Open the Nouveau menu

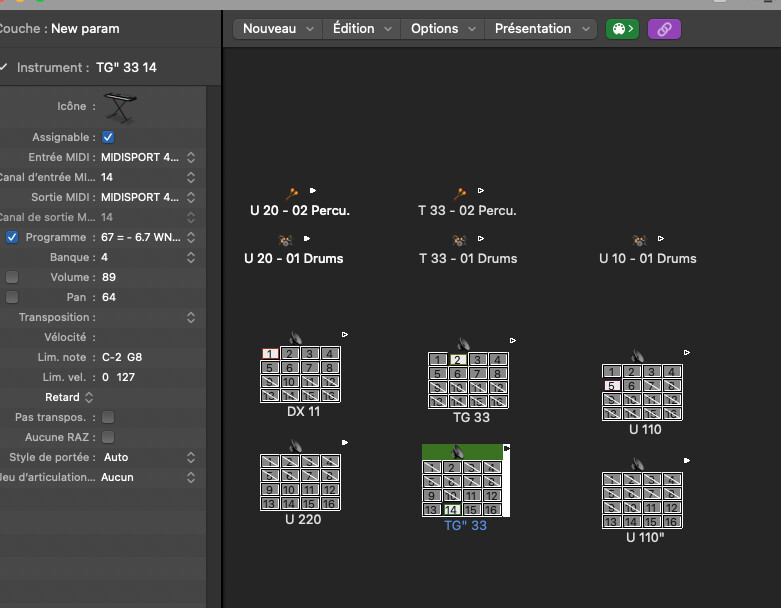coord(278,29)
